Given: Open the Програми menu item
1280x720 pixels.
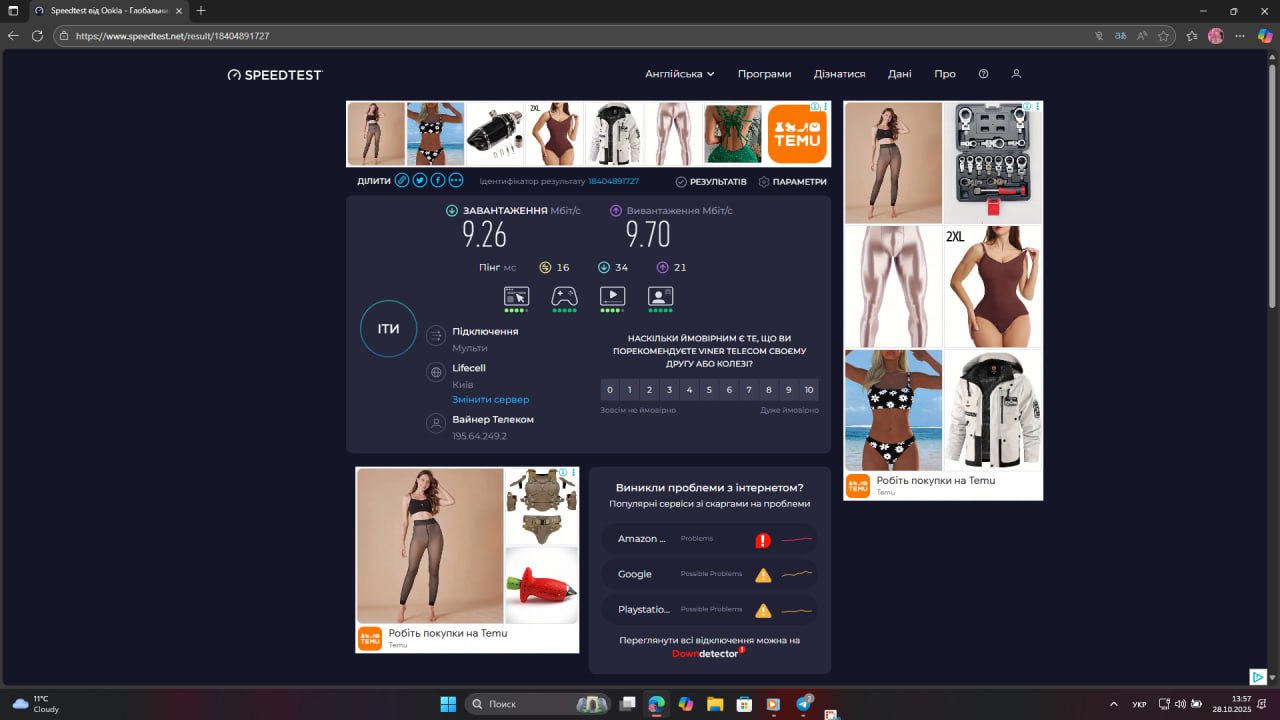Looking at the screenshot, I should pyautogui.click(x=764, y=74).
